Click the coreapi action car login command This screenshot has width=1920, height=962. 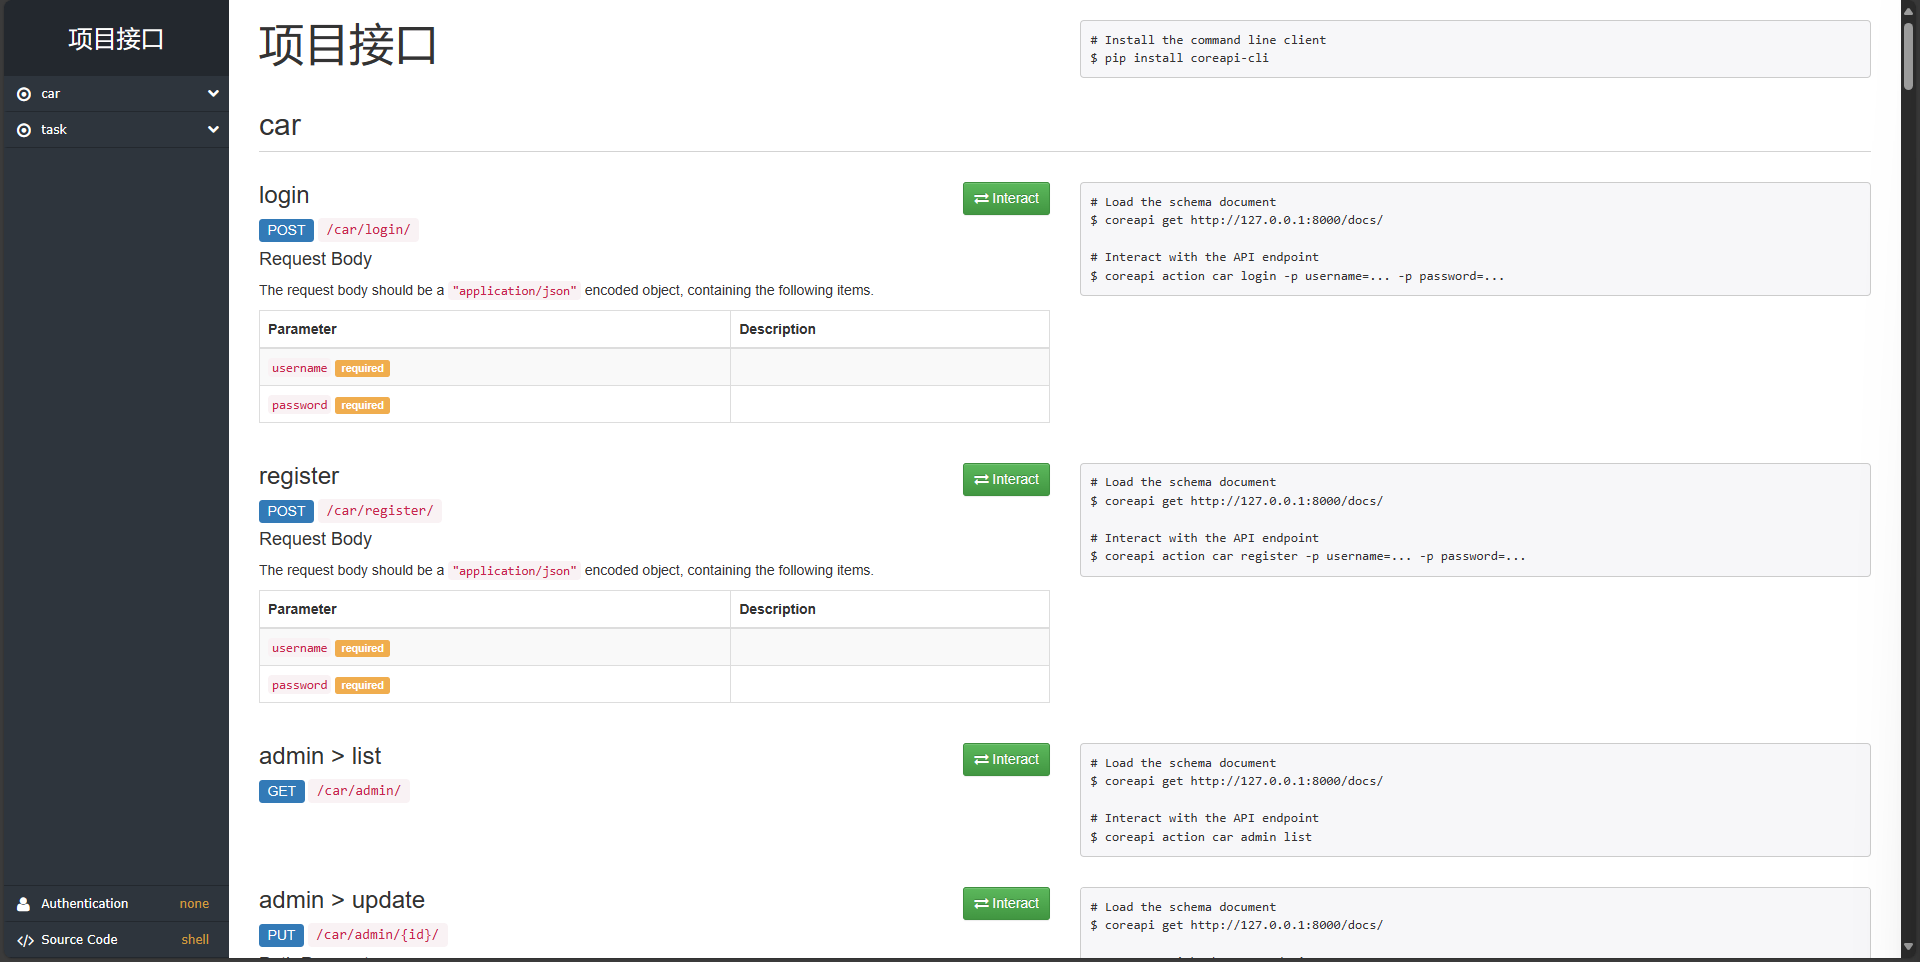tap(1304, 276)
